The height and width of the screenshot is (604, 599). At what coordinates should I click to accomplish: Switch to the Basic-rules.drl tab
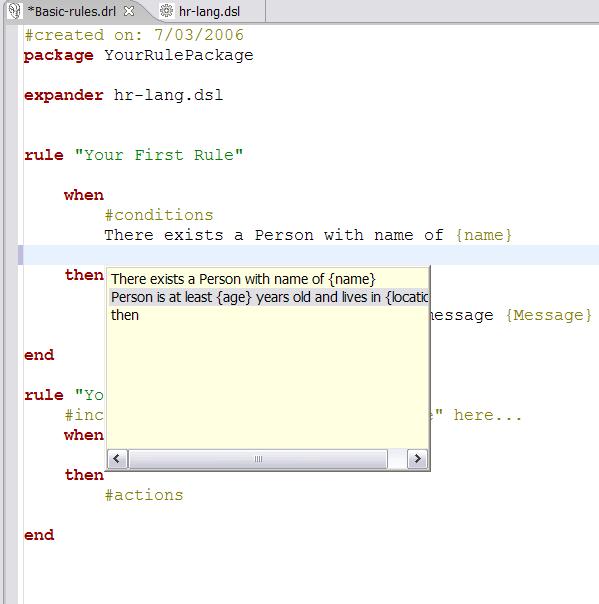pyautogui.click(x=72, y=12)
